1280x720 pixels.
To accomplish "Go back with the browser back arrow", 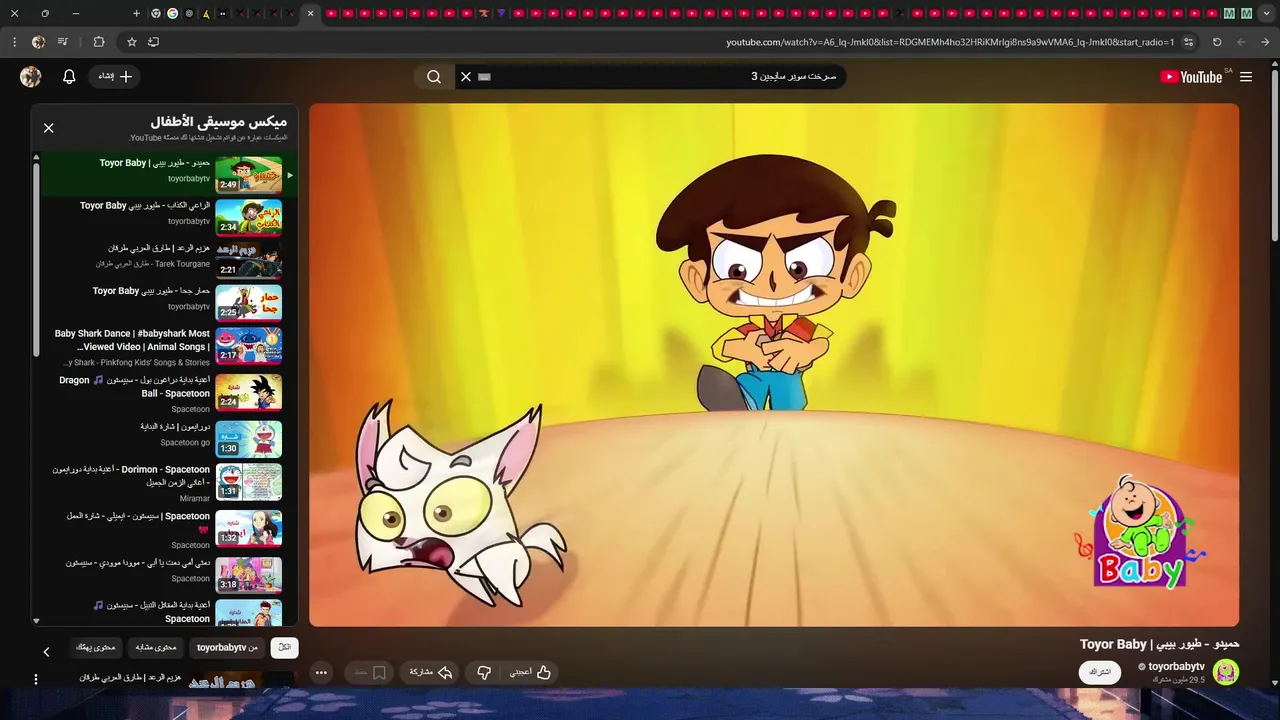I will pos(1266,42).
